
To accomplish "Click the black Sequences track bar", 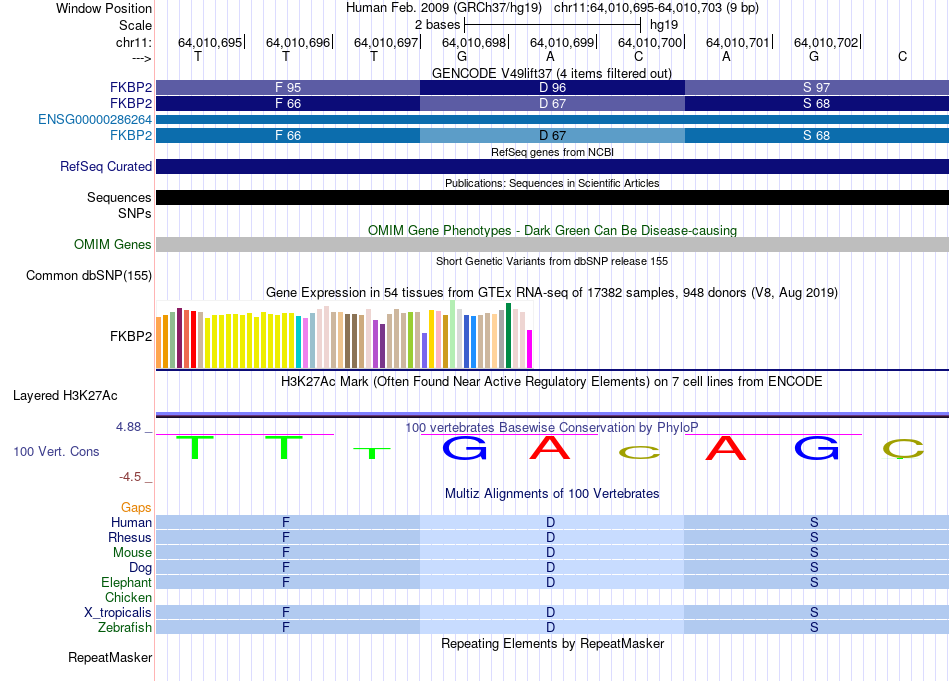I will coord(552,198).
